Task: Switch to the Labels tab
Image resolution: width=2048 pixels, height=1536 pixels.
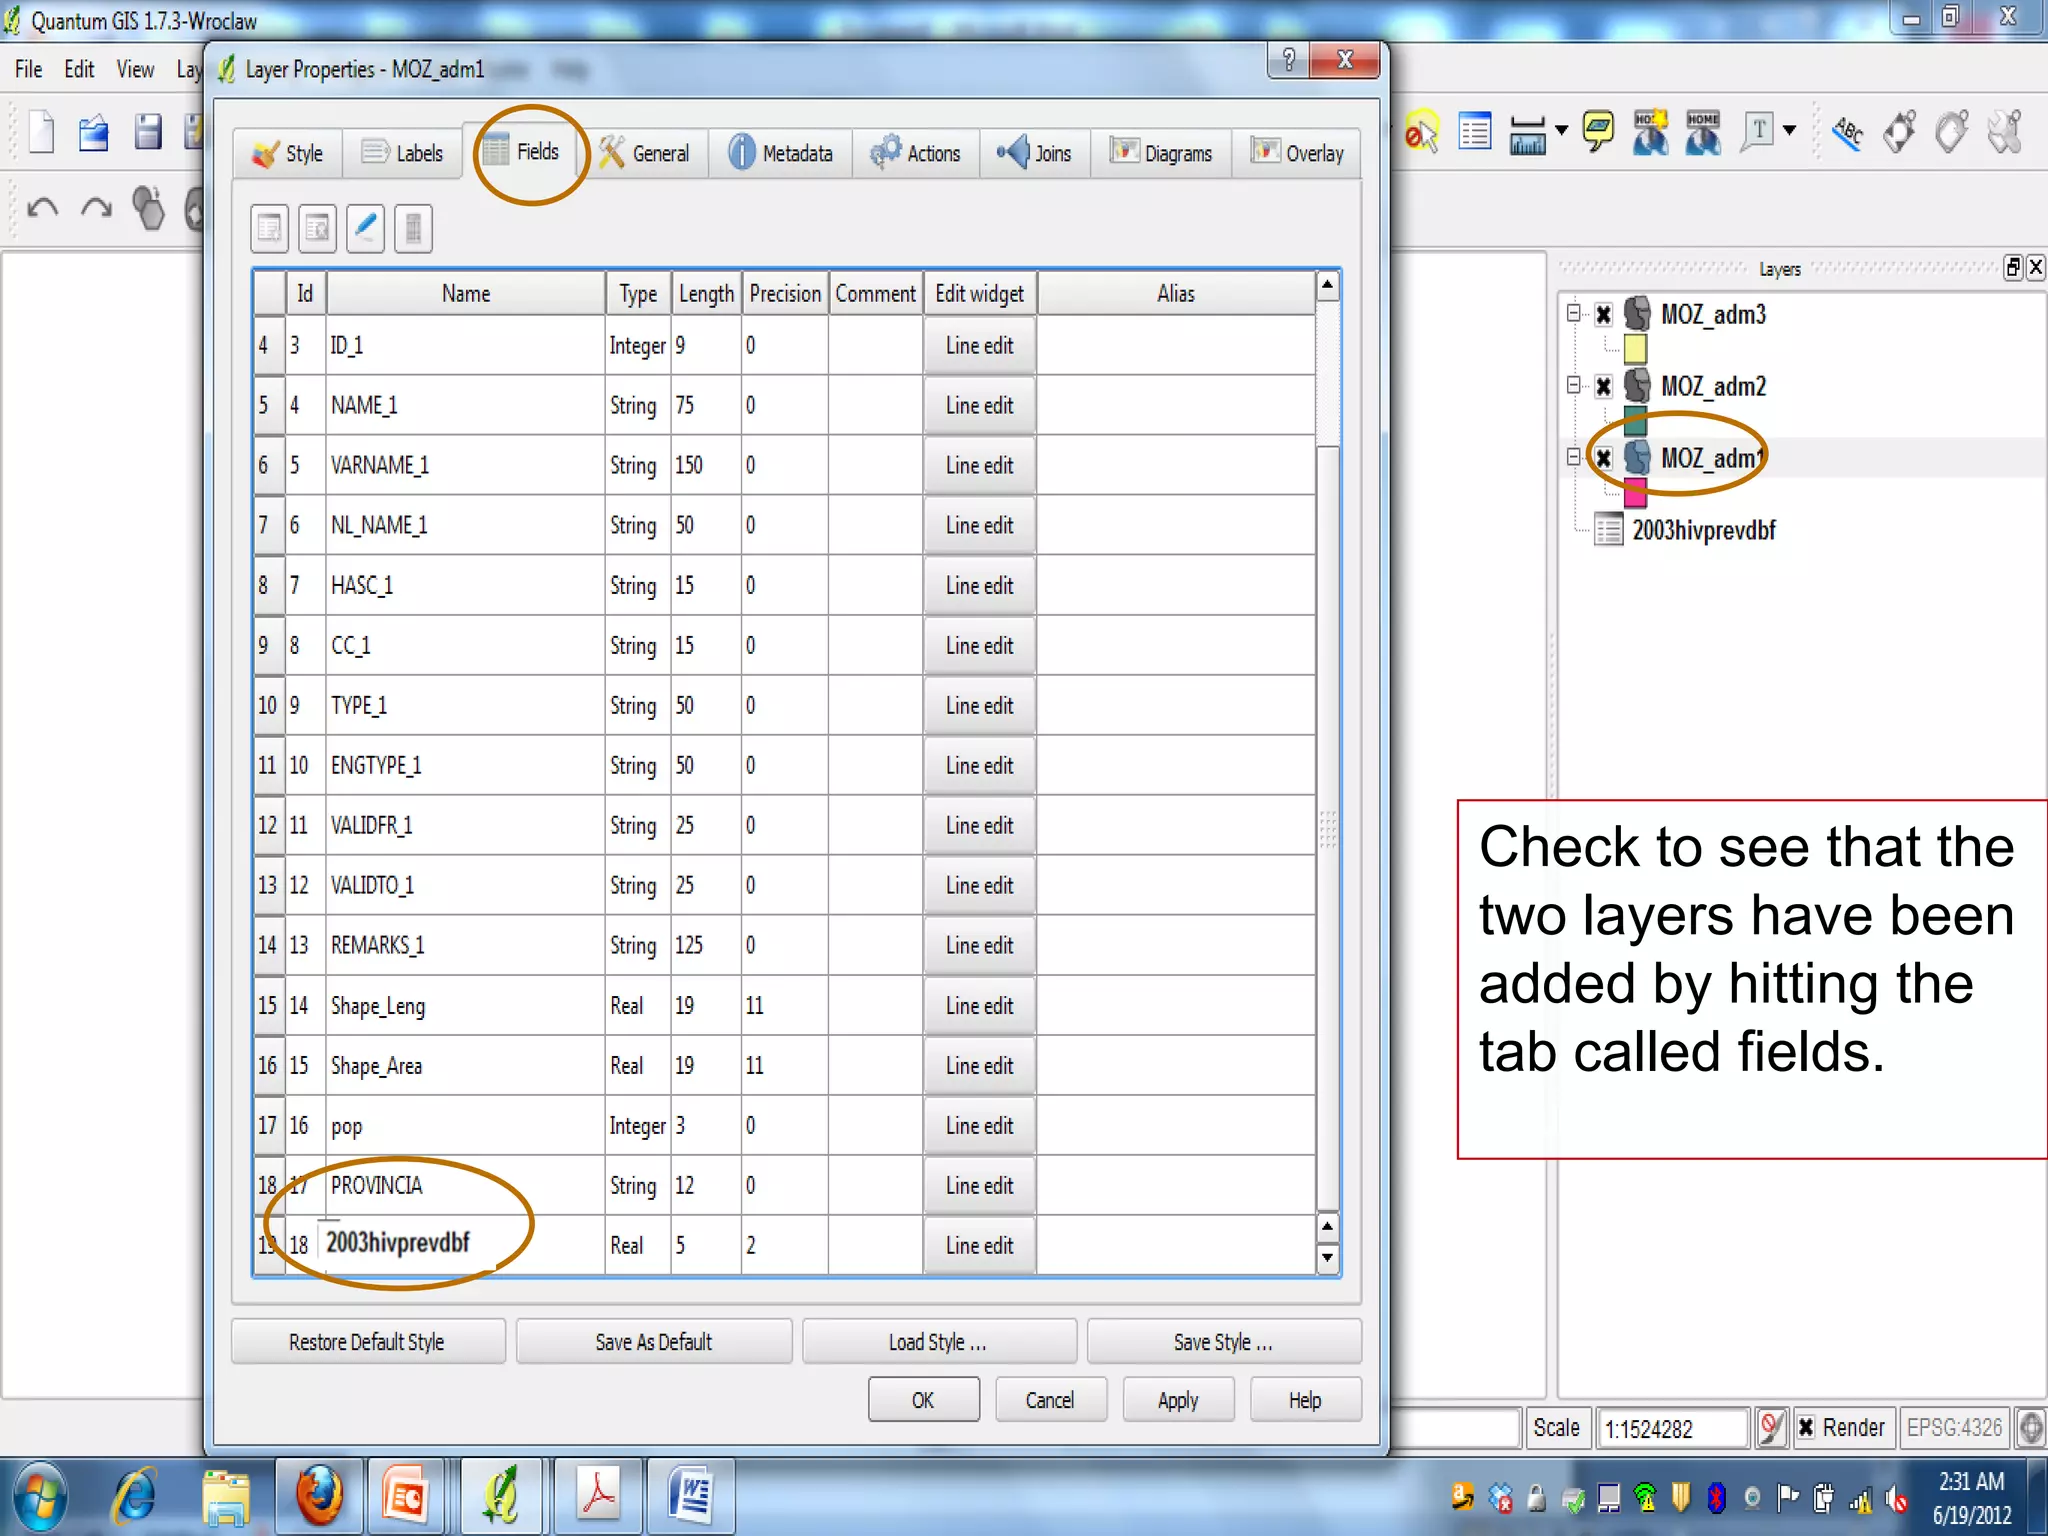Action: pos(402,154)
